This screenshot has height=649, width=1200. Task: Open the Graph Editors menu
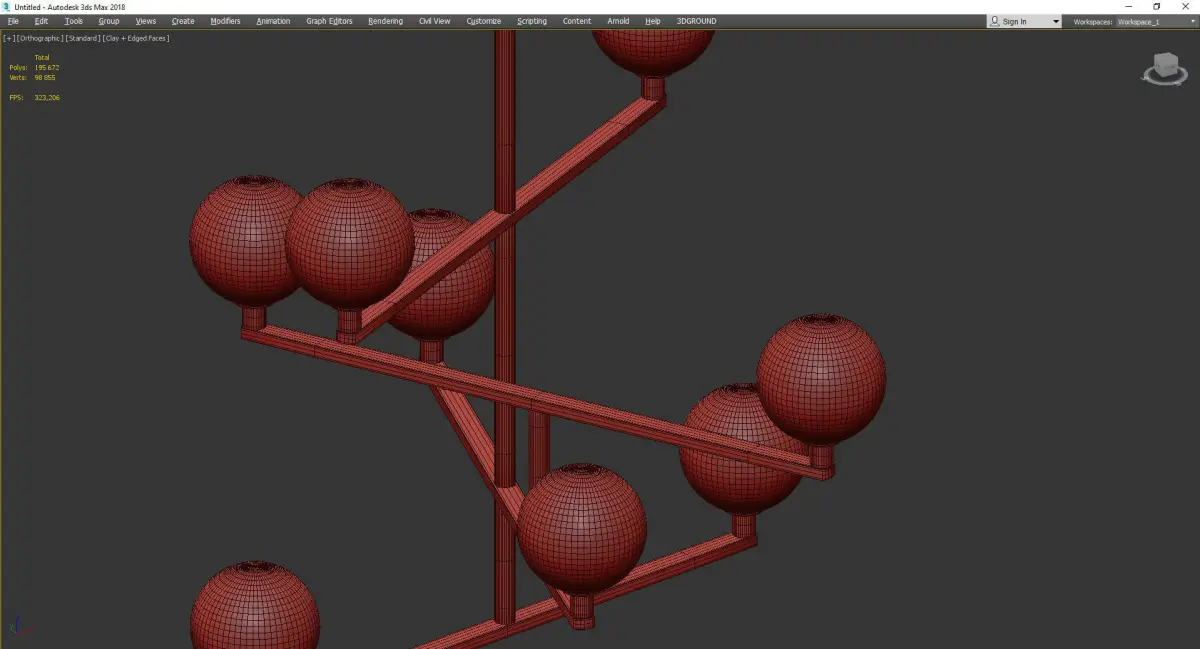(329, 21)
